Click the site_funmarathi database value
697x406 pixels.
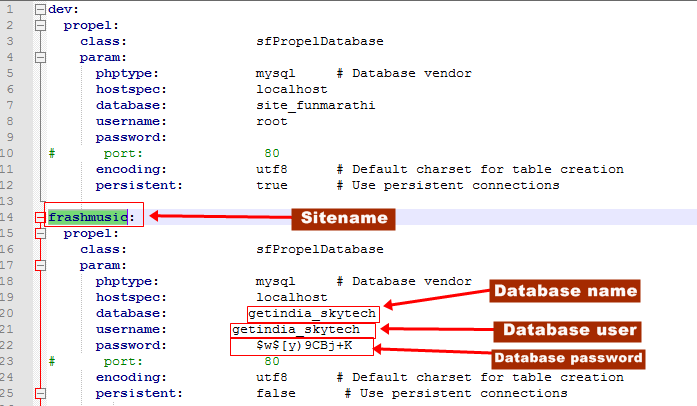(x=316, y=105)
